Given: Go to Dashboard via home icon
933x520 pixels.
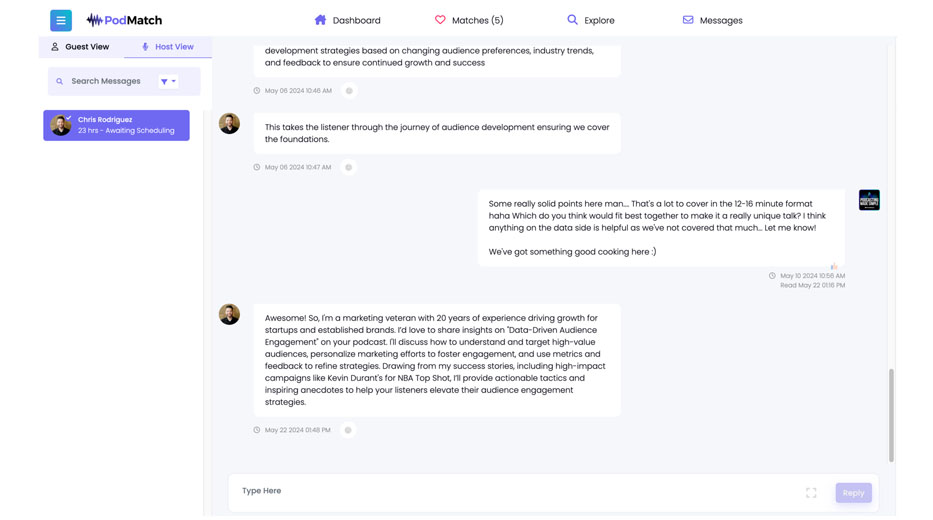Looking at the screenshot, I should tap(320, 20).
